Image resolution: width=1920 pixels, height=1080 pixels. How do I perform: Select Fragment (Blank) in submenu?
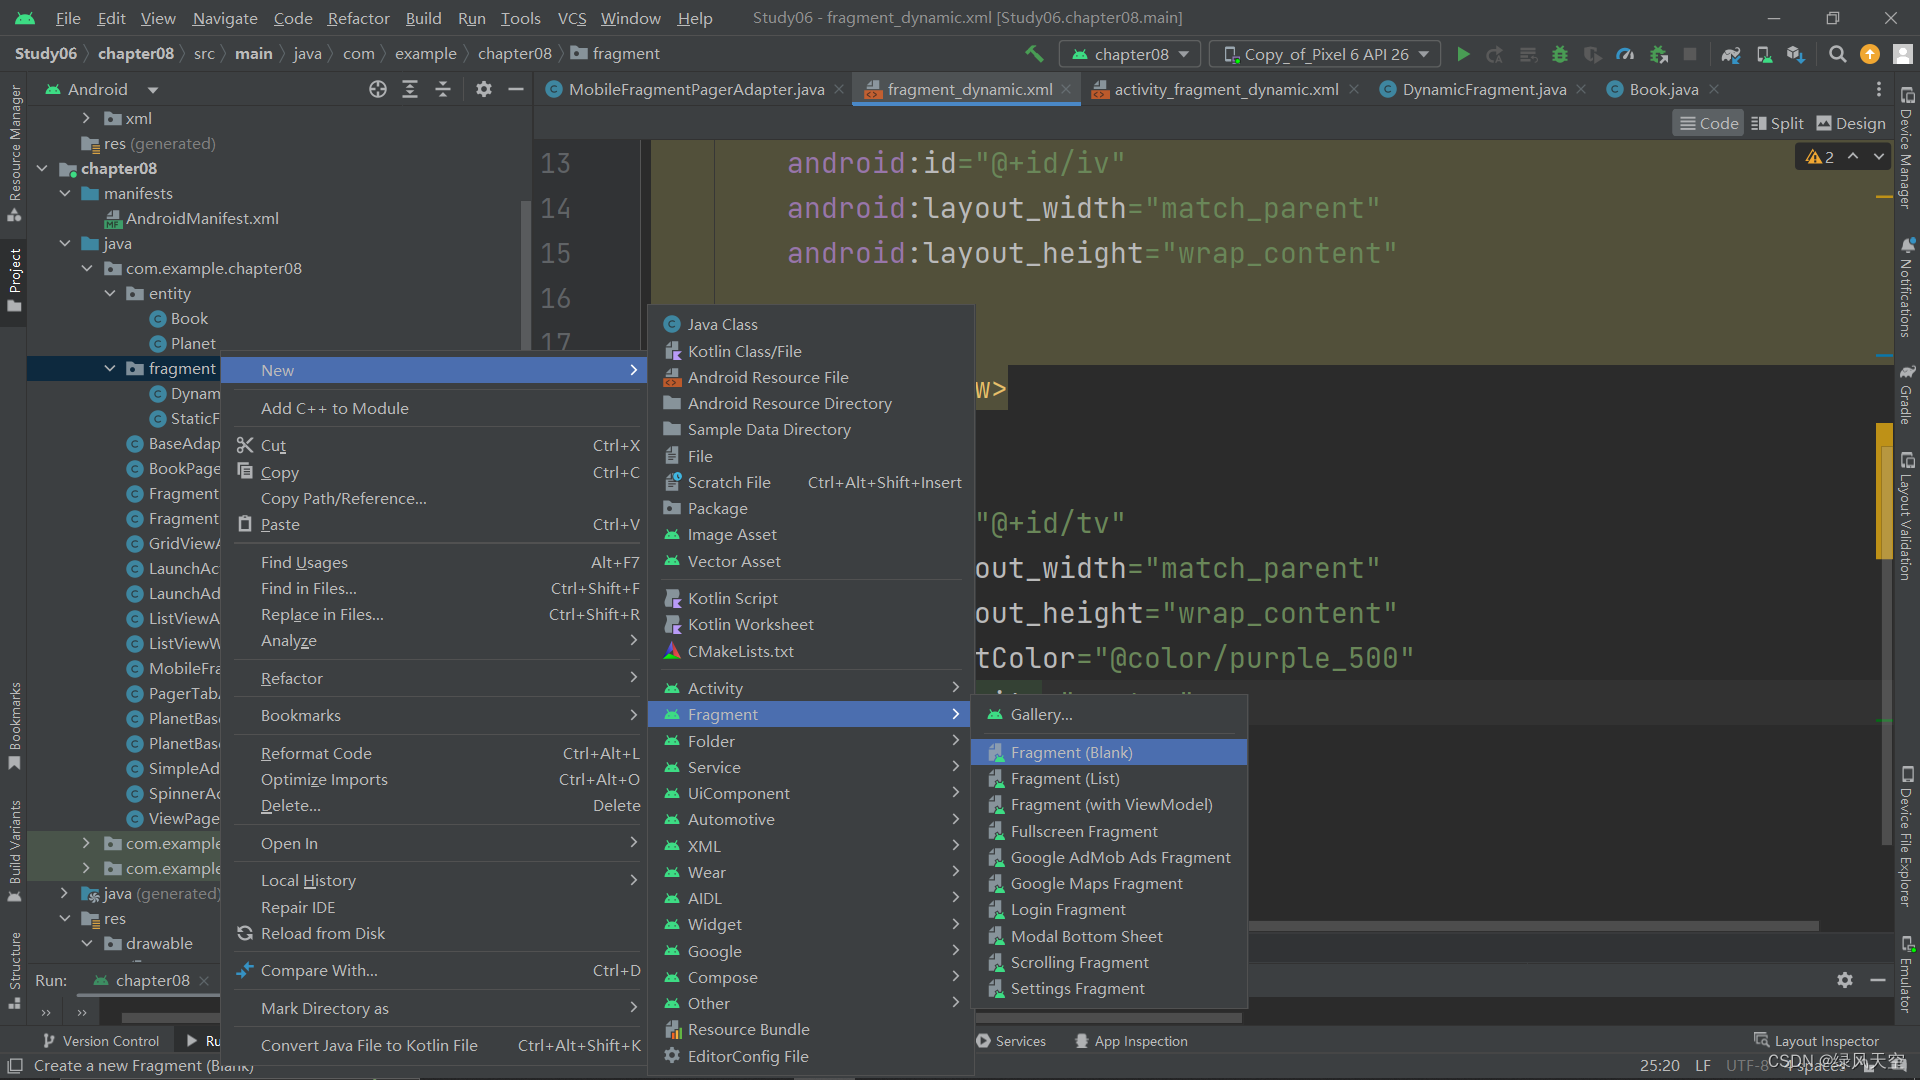click(x=1071, y=752)
